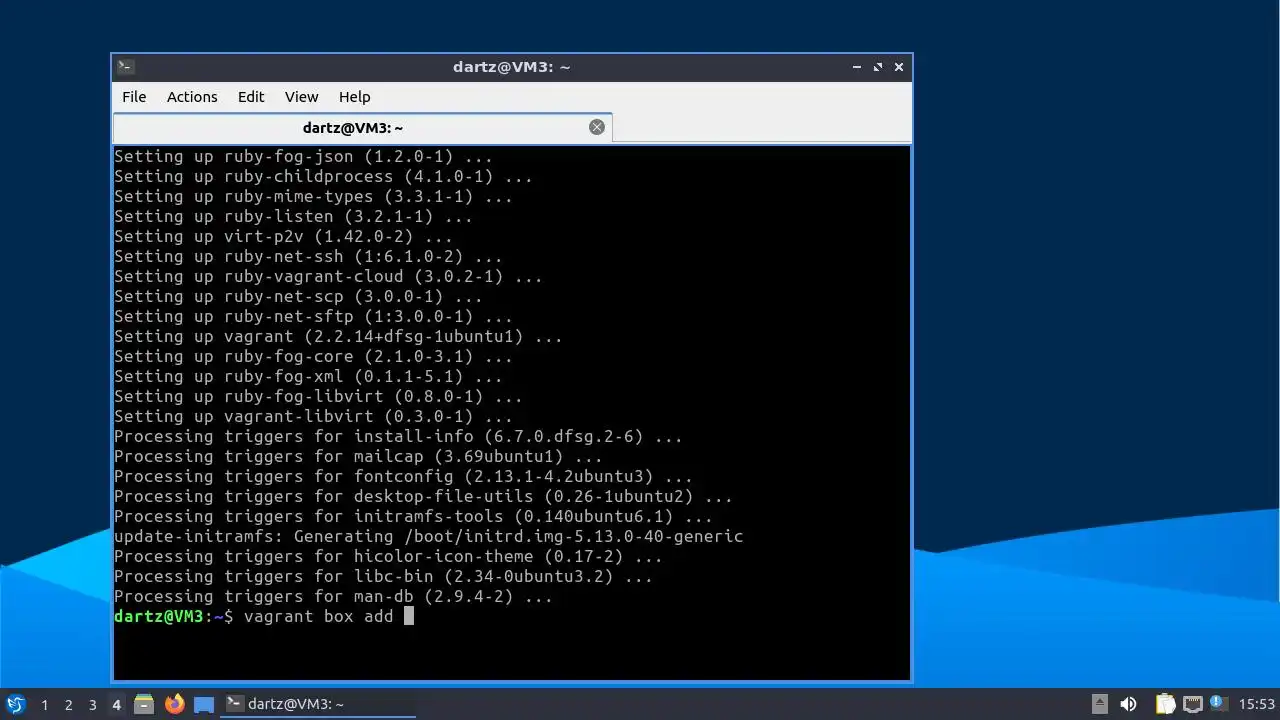Open the file manager from panel
Image resolution: width=1280 pixels, height=720 pixels.
tap(144, 704)
